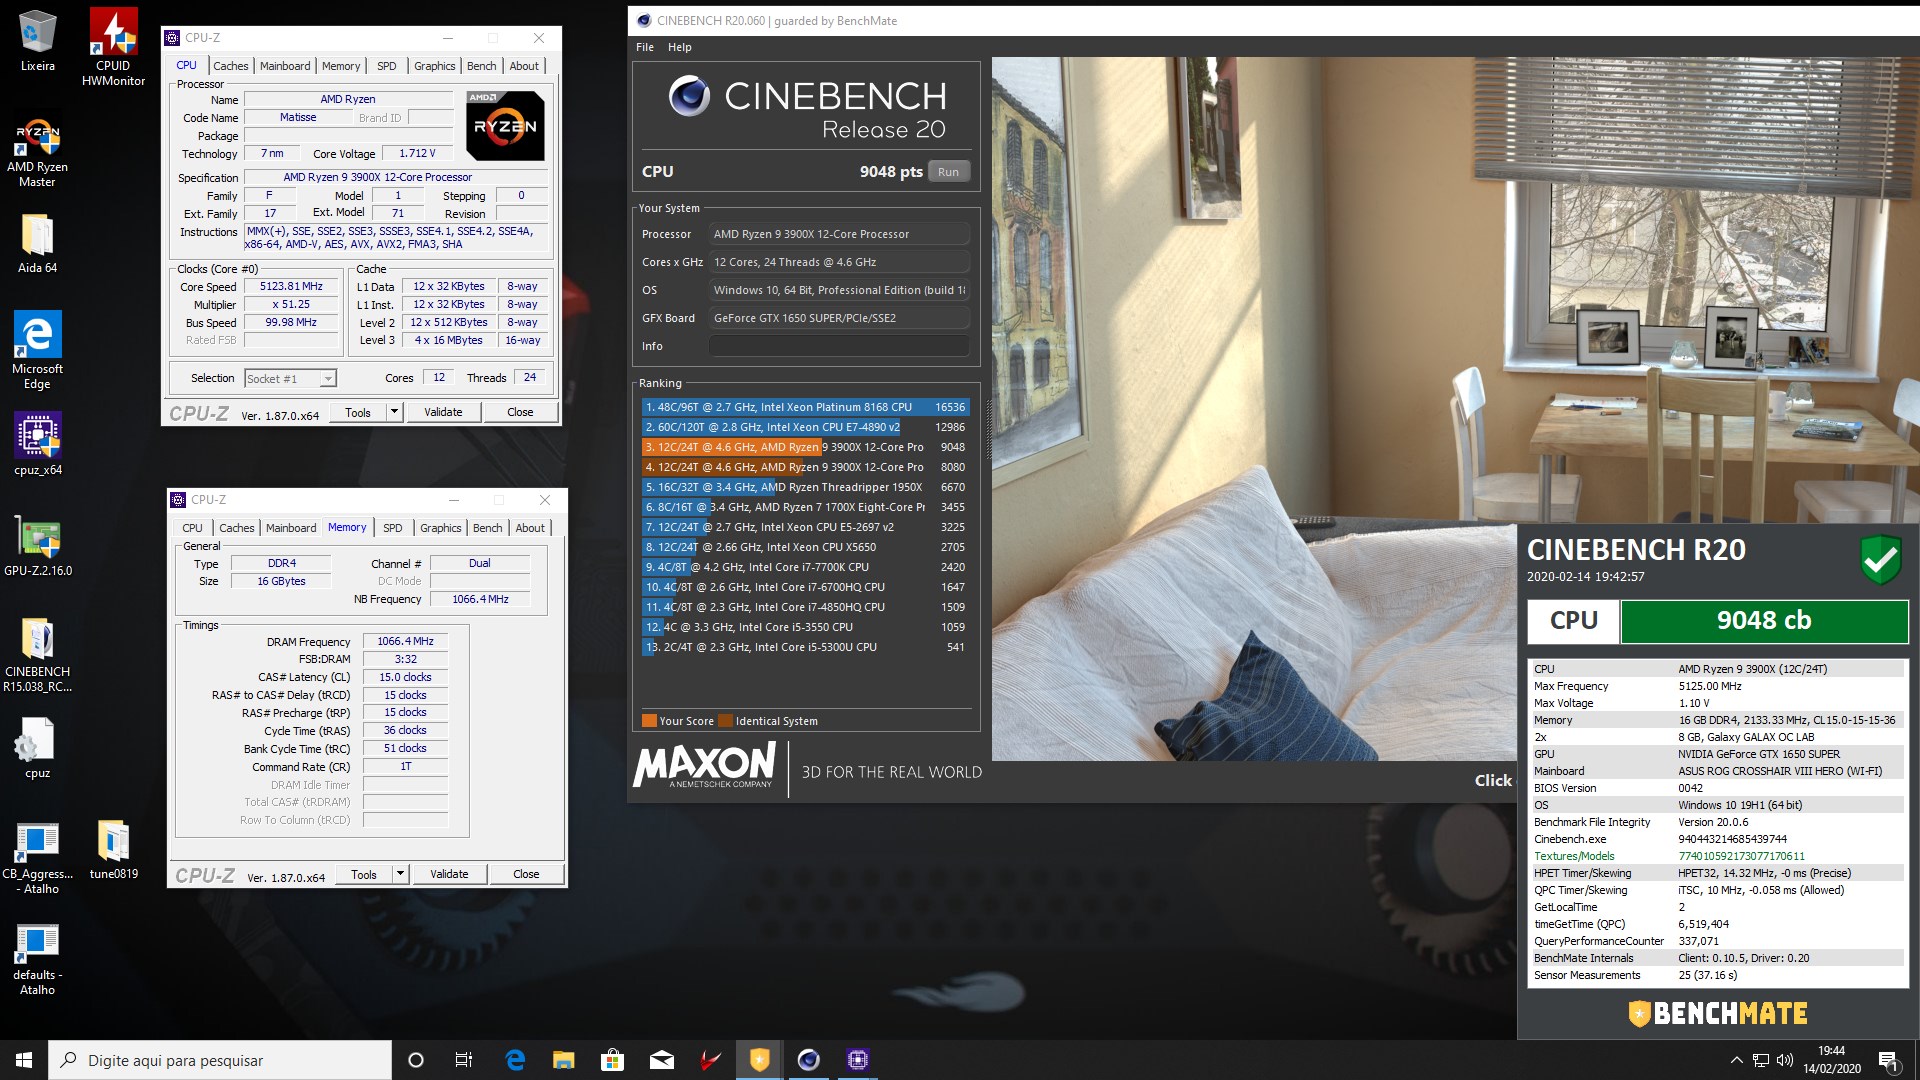This screenshot has width=1920, height=1080.
Task: Launch Edge from the taskbar
Action: click(515, 1060)
